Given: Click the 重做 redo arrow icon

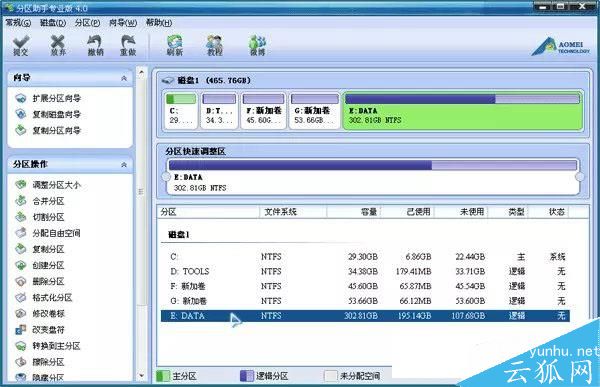Looking at the screenshot, I should tap(128, 46).
